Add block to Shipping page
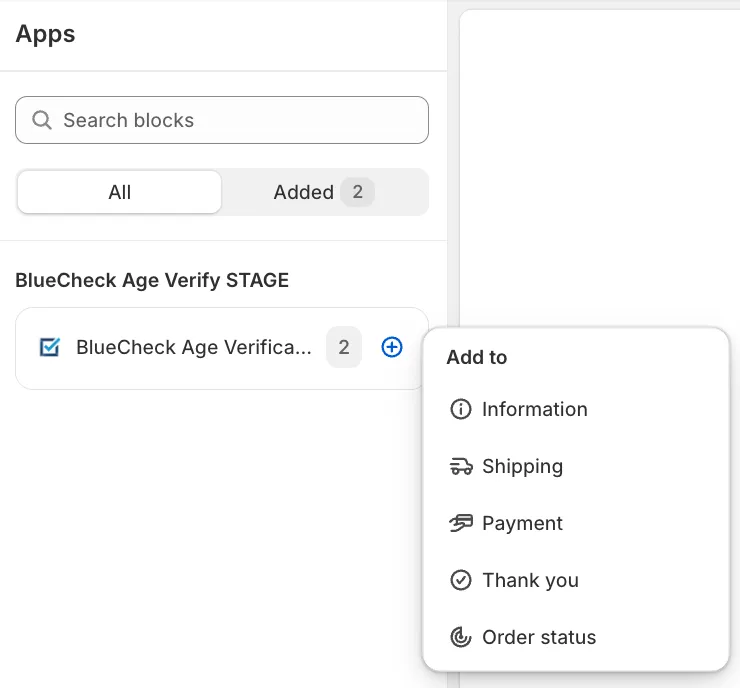Screen dimensions: 740x688 576,466
